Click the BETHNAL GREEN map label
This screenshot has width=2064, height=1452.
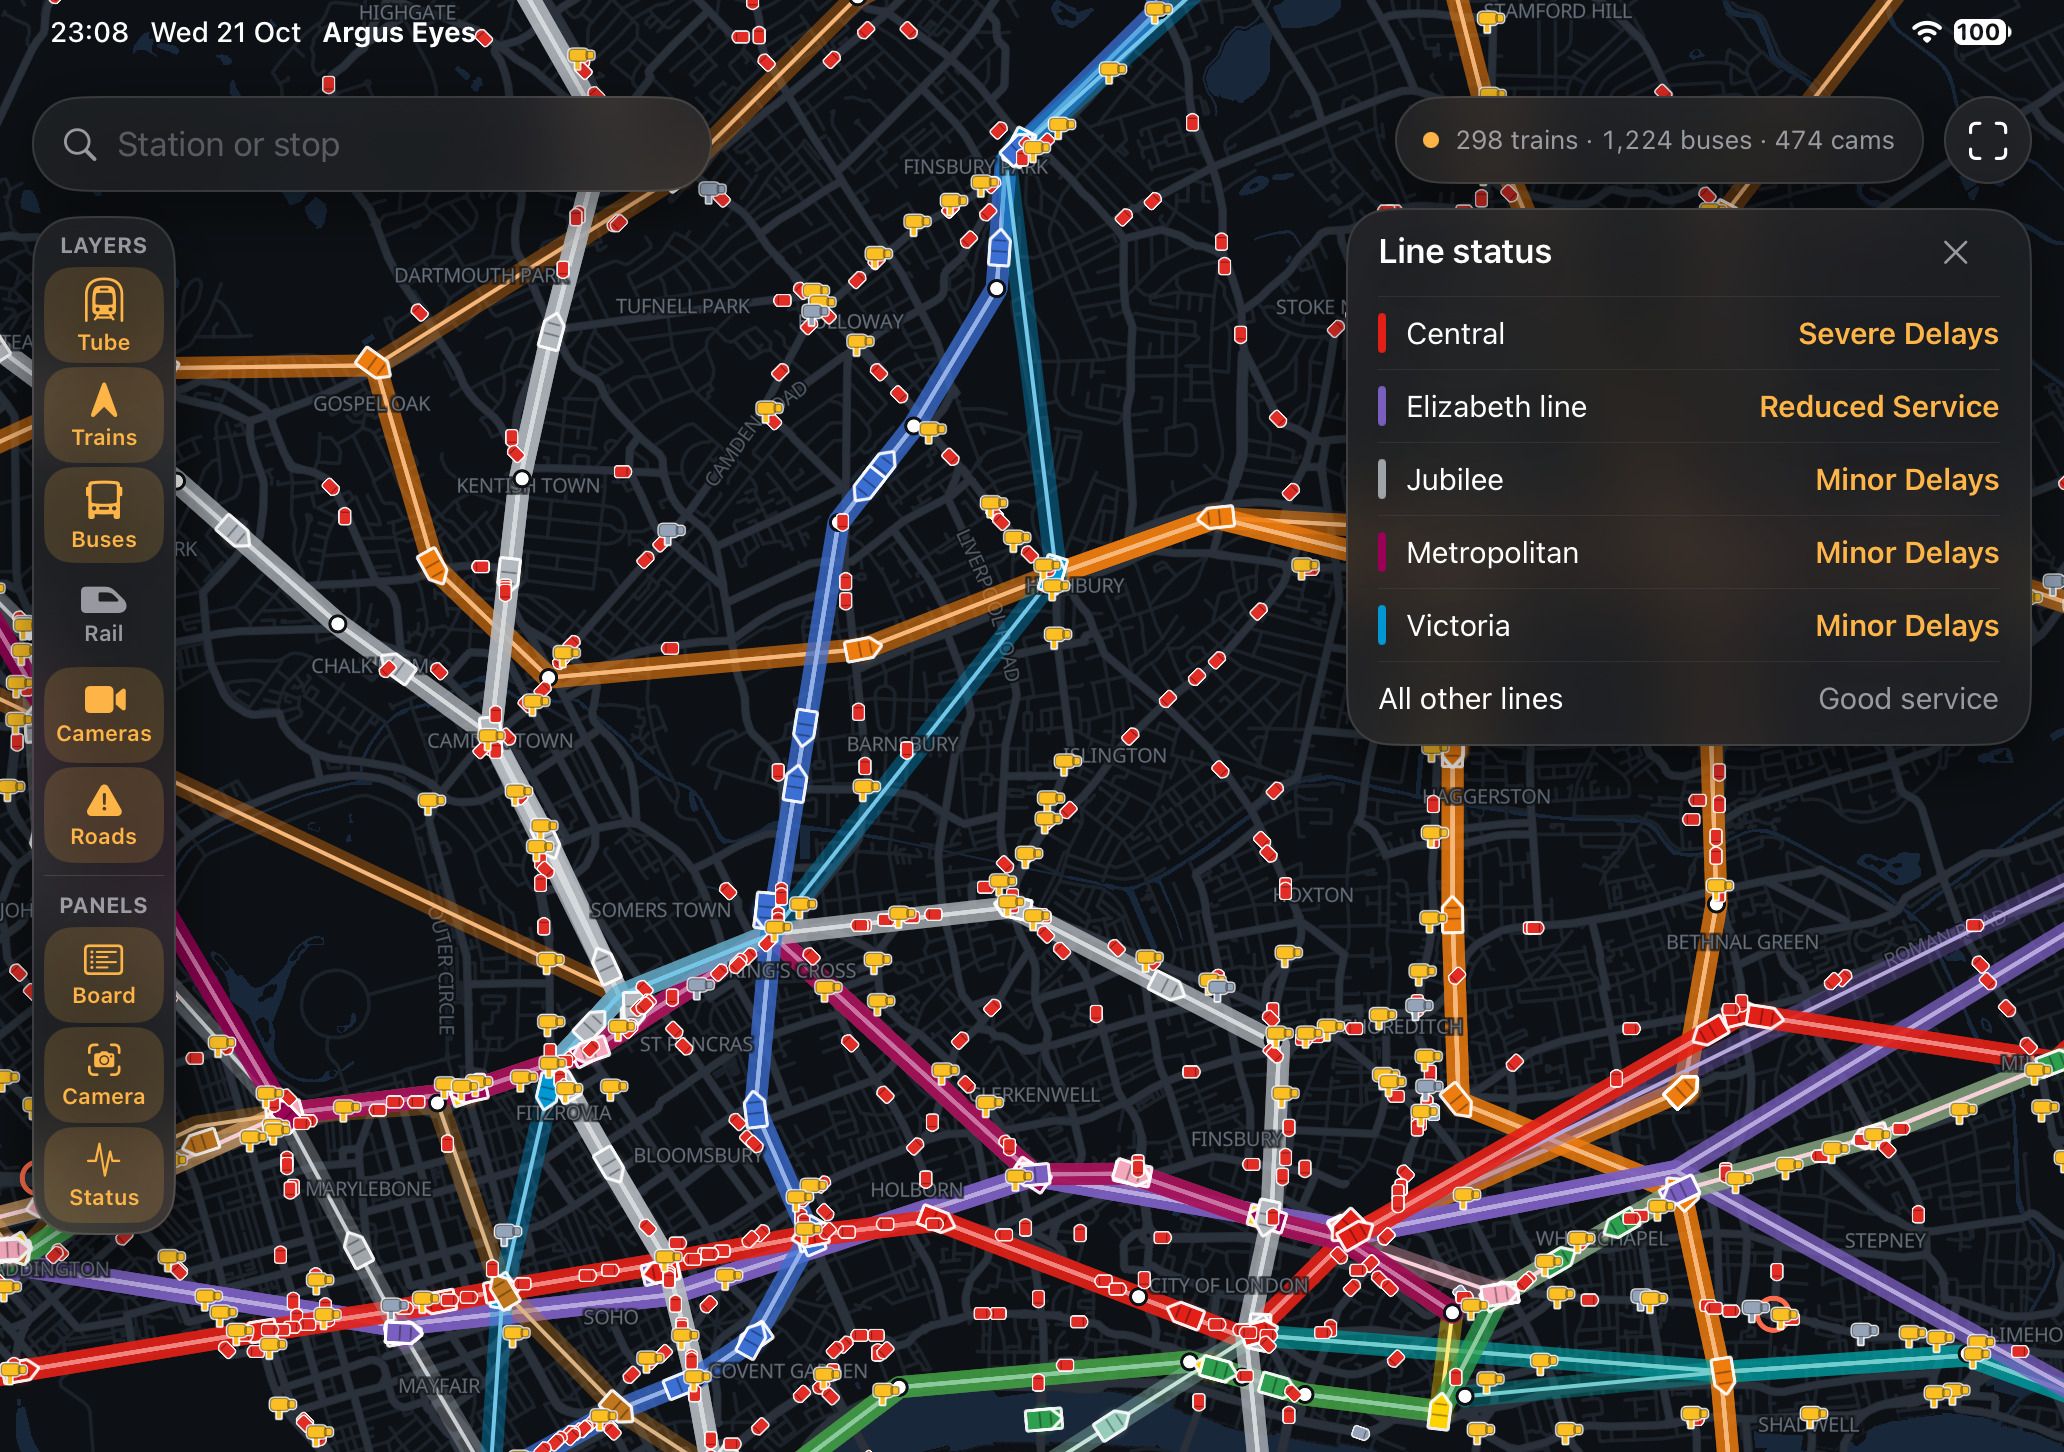1742,942
